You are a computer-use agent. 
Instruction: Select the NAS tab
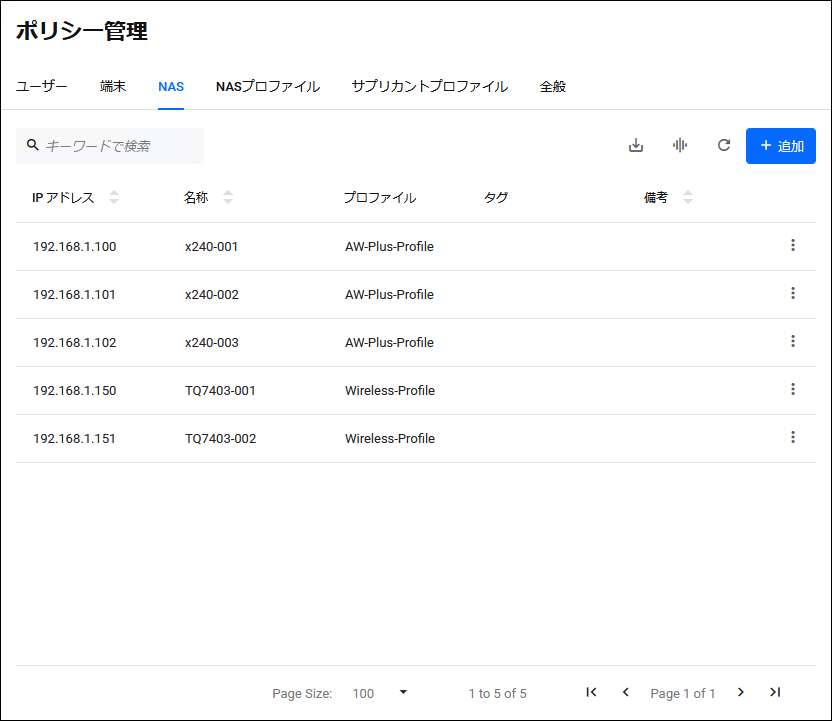pos(171,86)
